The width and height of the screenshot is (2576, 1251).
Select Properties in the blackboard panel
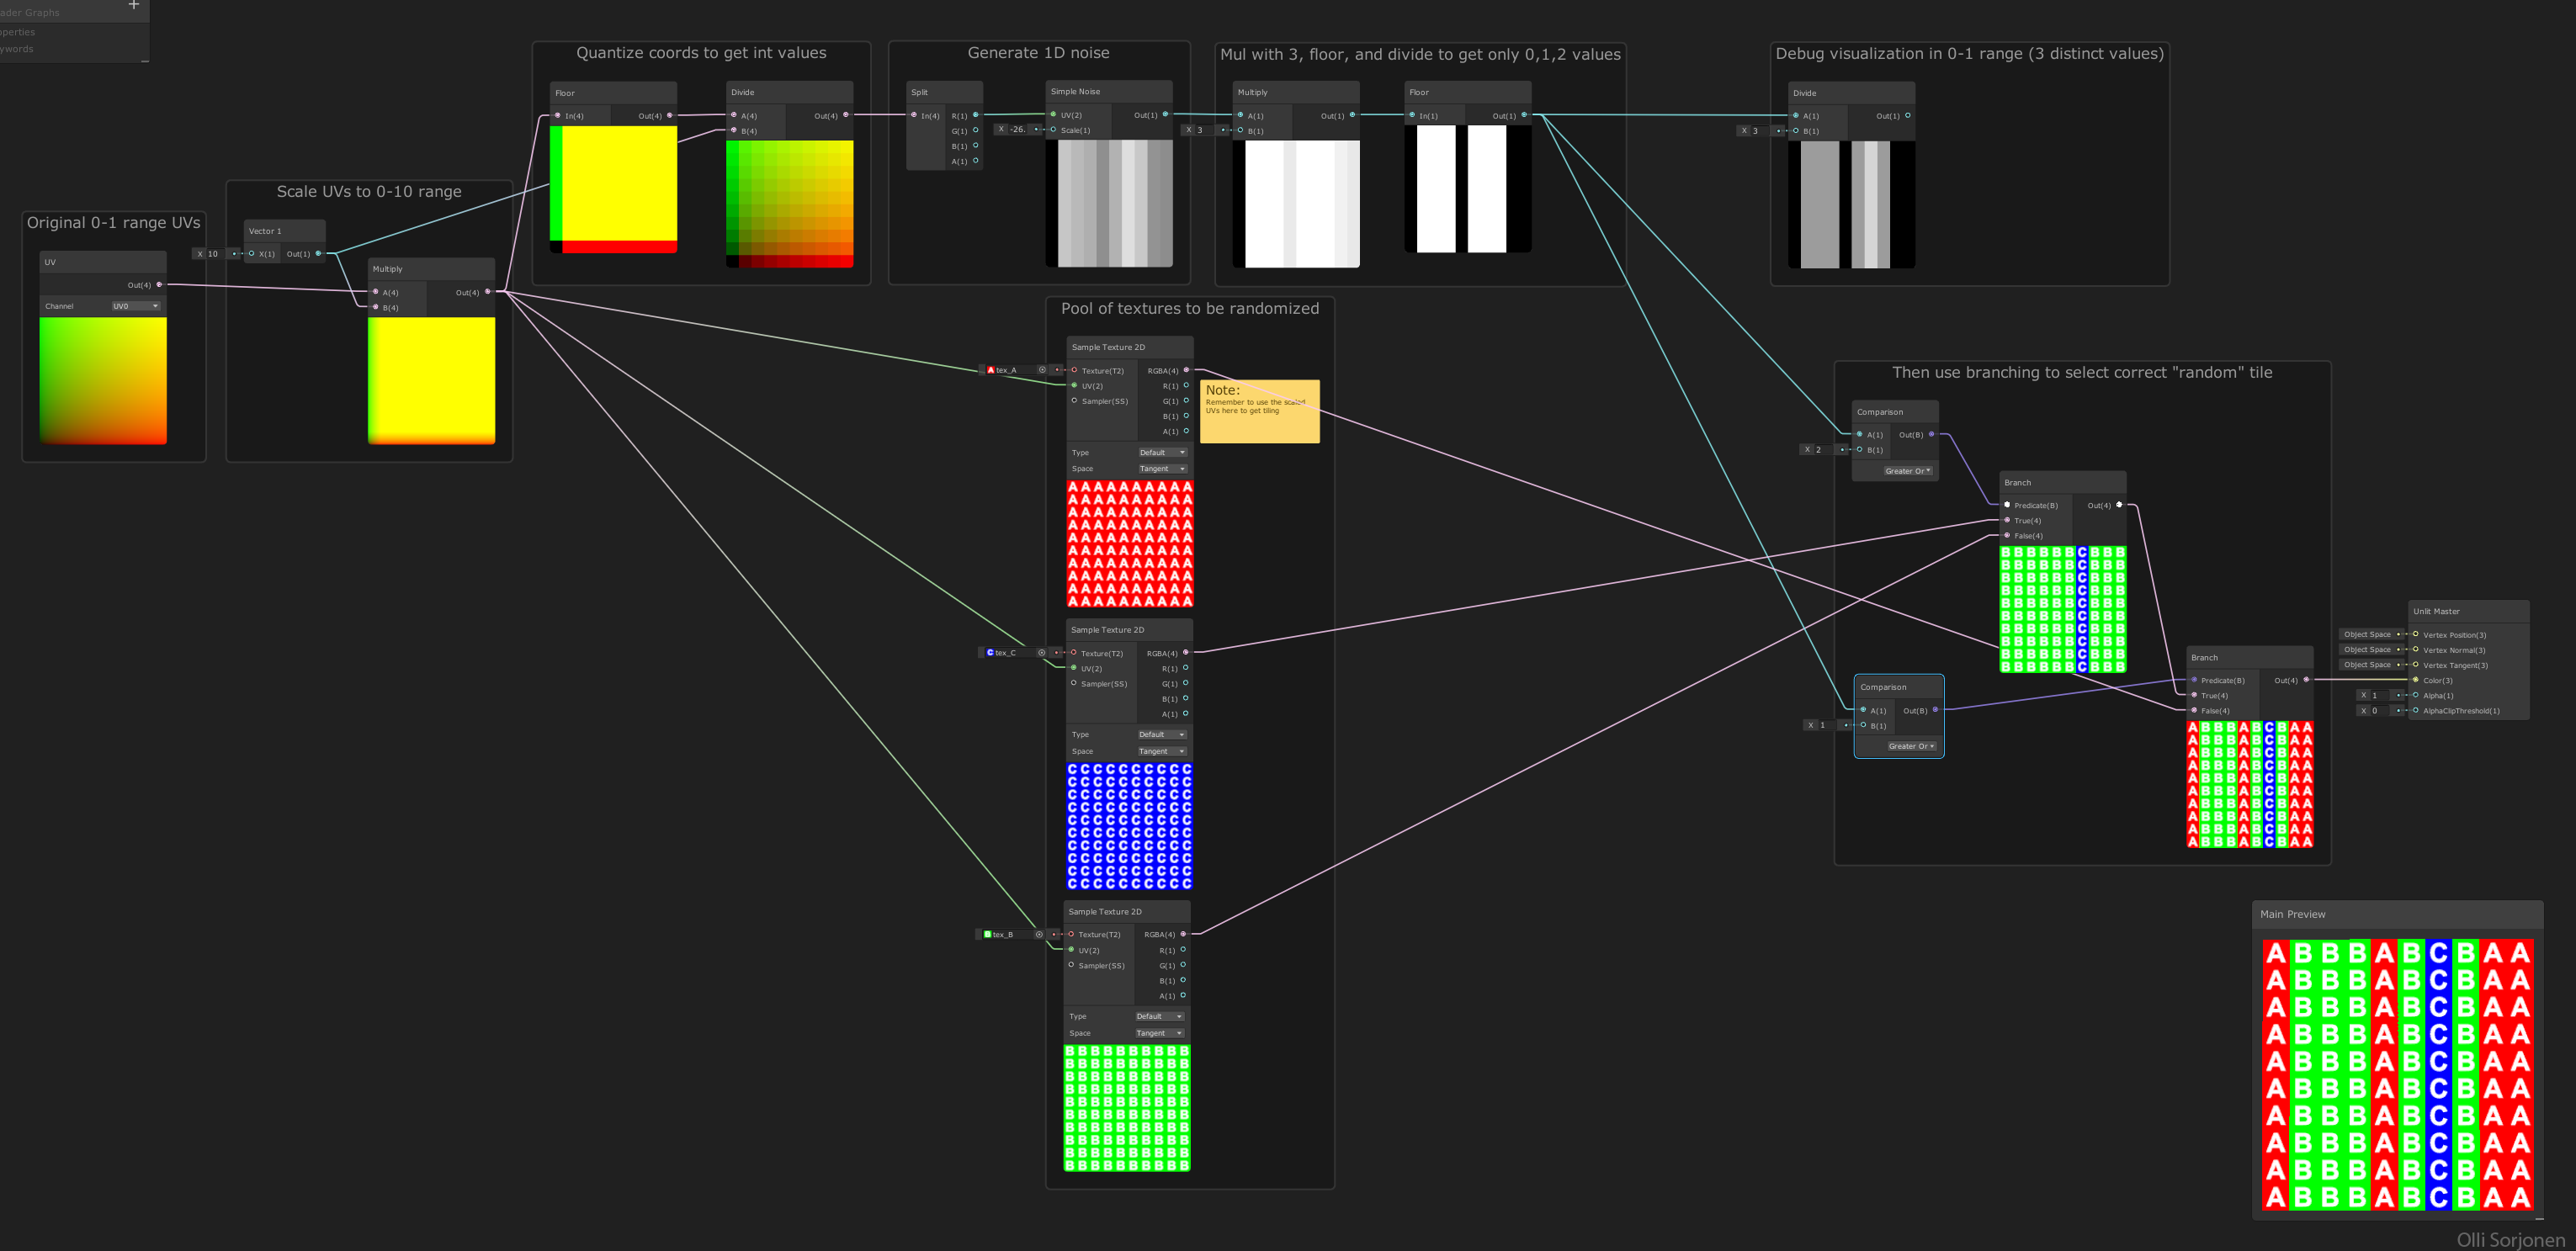pos(18,31)
